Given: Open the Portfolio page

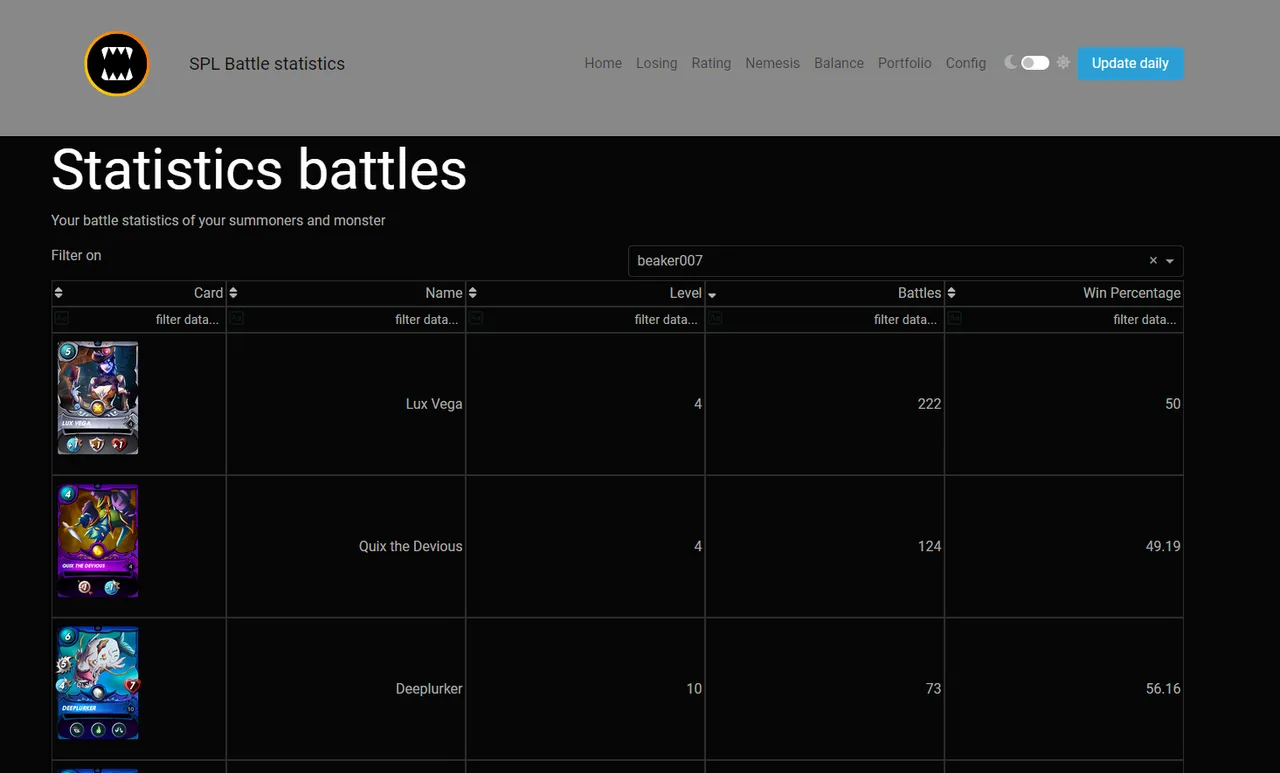Looking at the screenshot, I should tap(905, 63).
